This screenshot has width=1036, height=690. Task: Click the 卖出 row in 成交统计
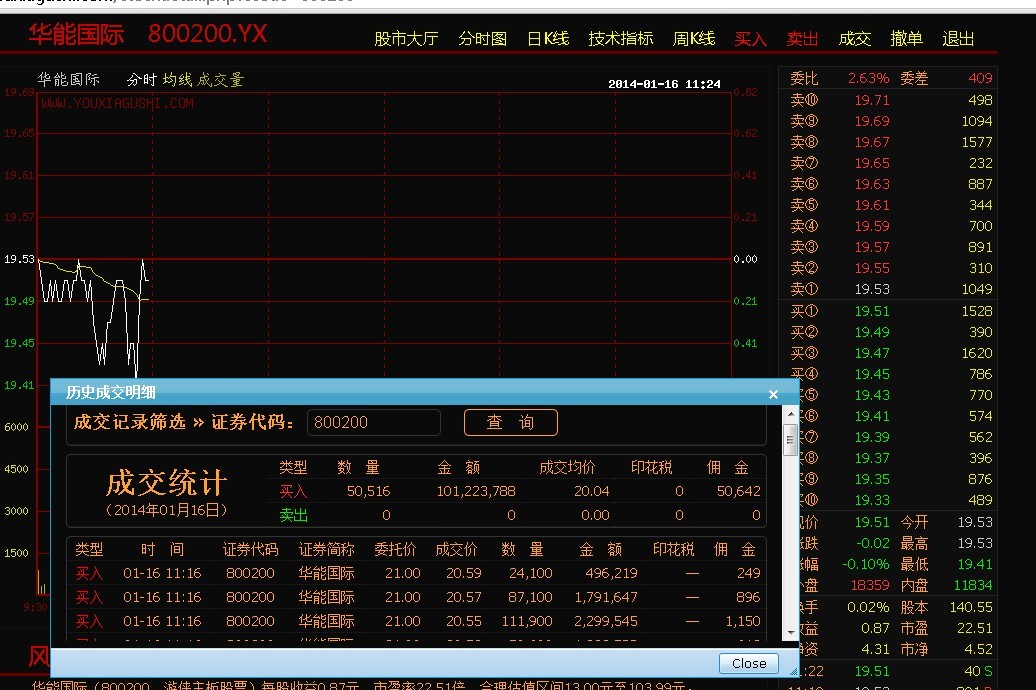coord(517,515)
